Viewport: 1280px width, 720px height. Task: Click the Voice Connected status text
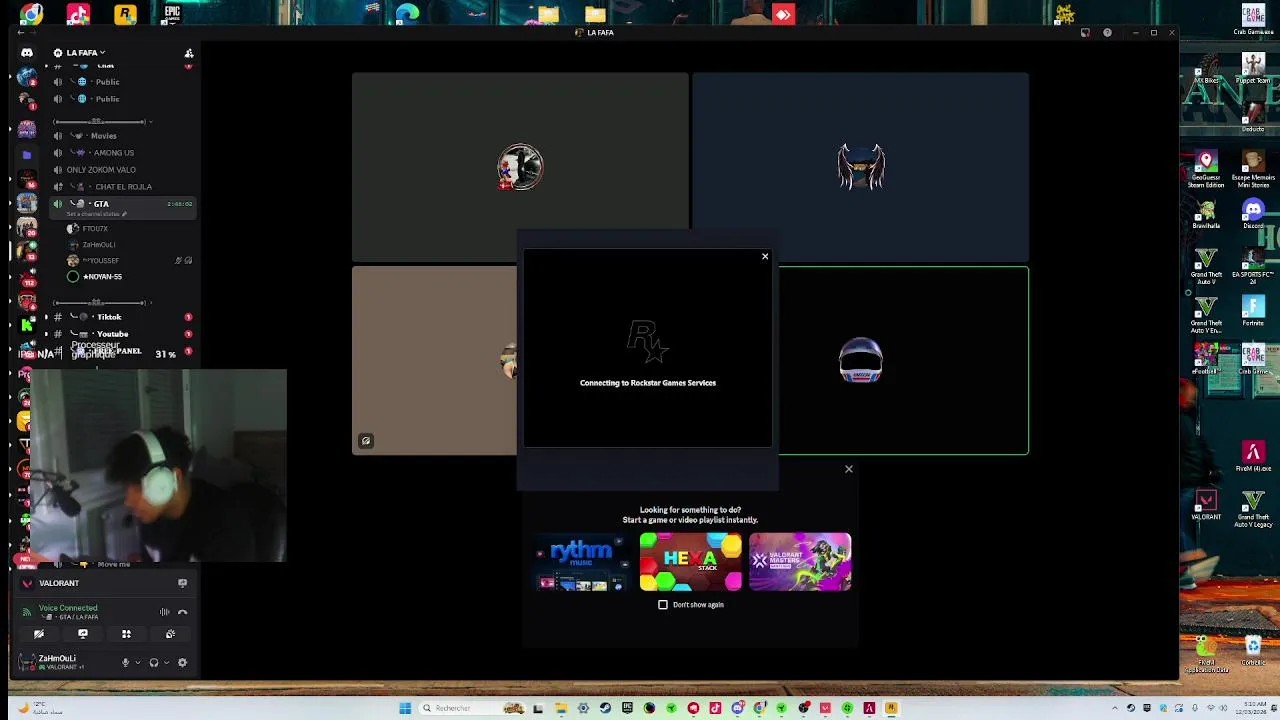[x=68, y=608]
